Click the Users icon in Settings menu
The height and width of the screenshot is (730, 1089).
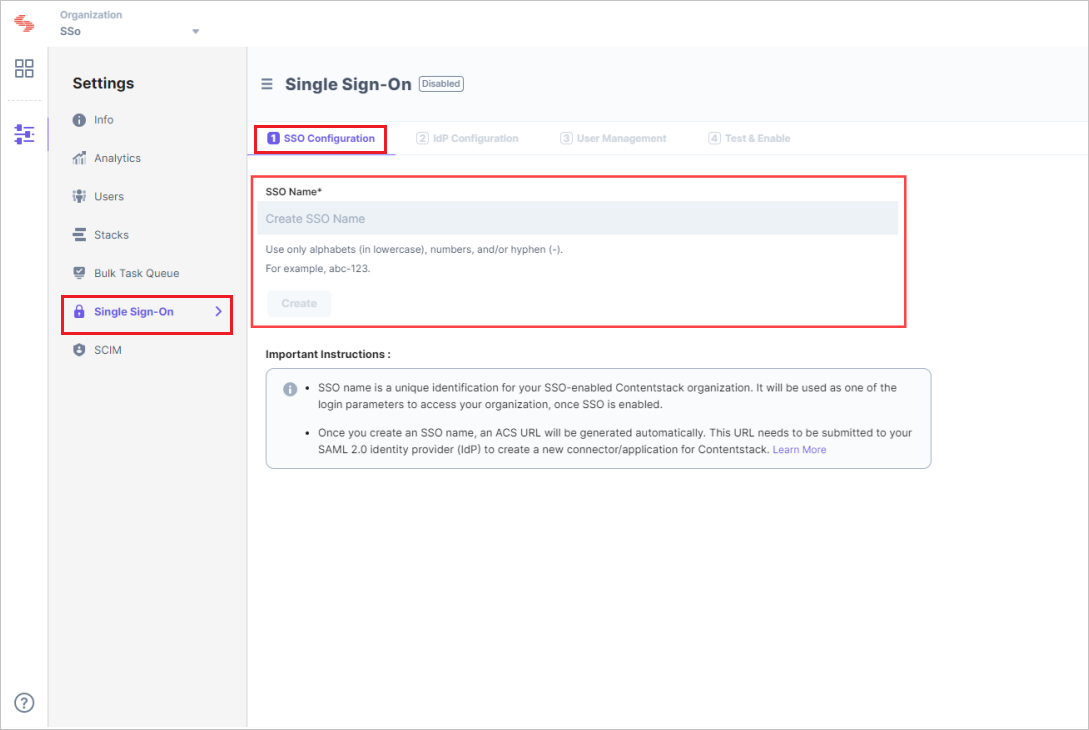coord(80,195)
